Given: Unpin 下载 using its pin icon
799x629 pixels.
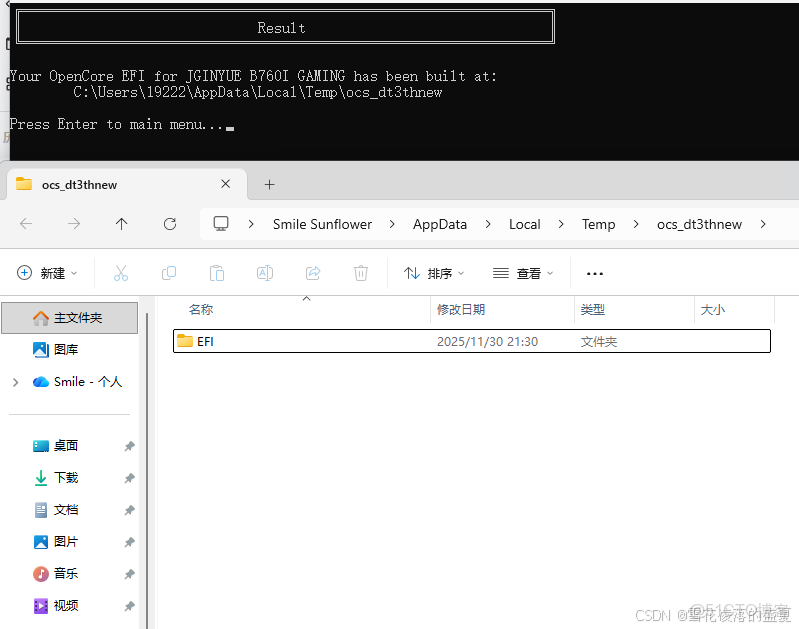Looking at the screenshot, I should (129, 479).
